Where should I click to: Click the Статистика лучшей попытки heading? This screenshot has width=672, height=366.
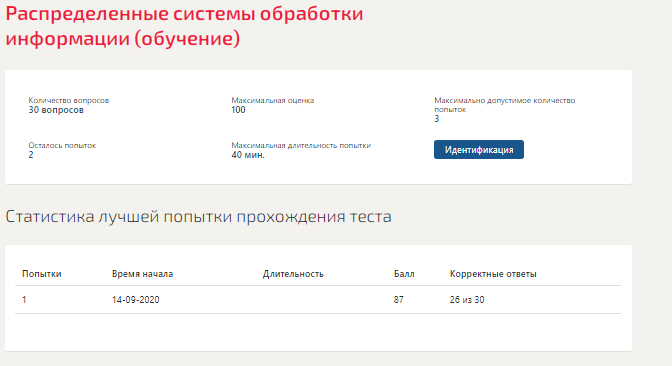pos(198,216)
